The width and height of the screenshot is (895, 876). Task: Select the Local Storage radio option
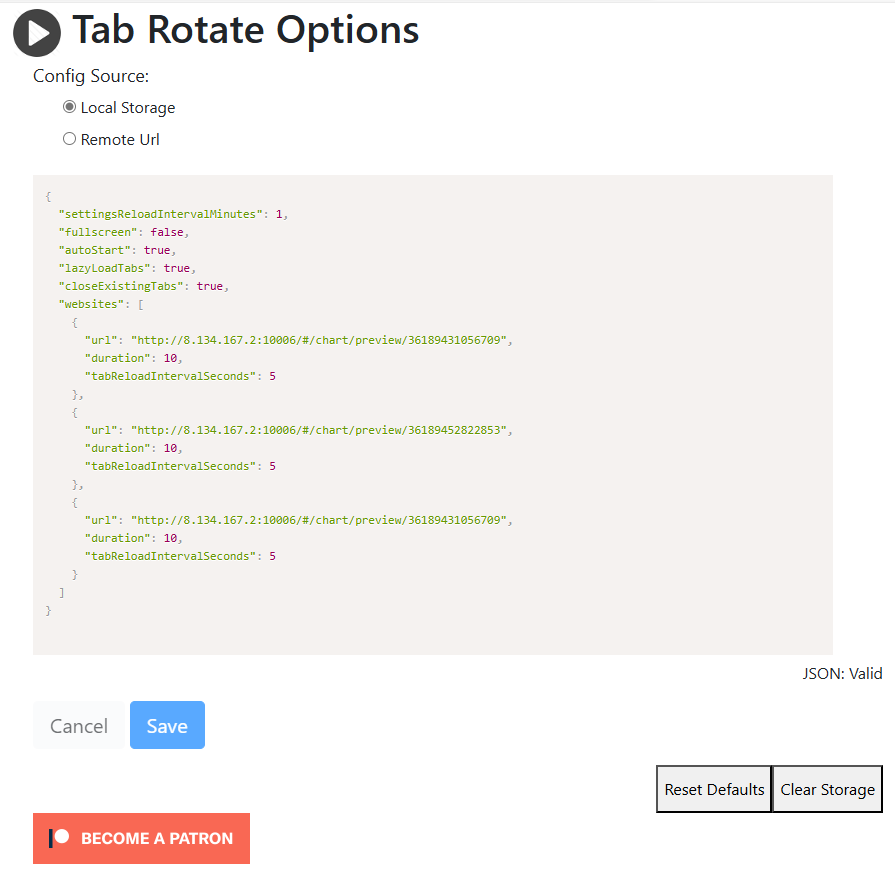point(69,107)
